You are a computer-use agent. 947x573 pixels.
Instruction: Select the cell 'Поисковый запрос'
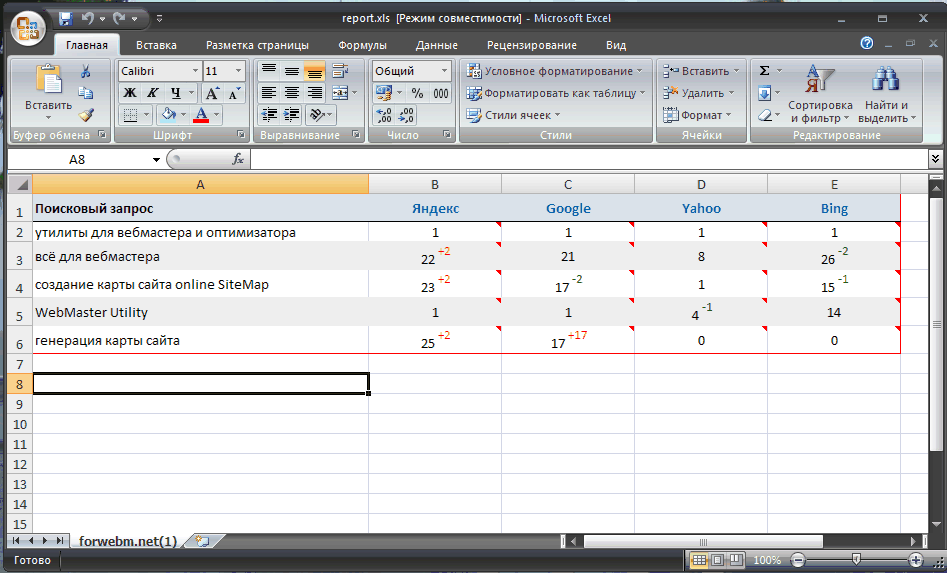[200, 209]
